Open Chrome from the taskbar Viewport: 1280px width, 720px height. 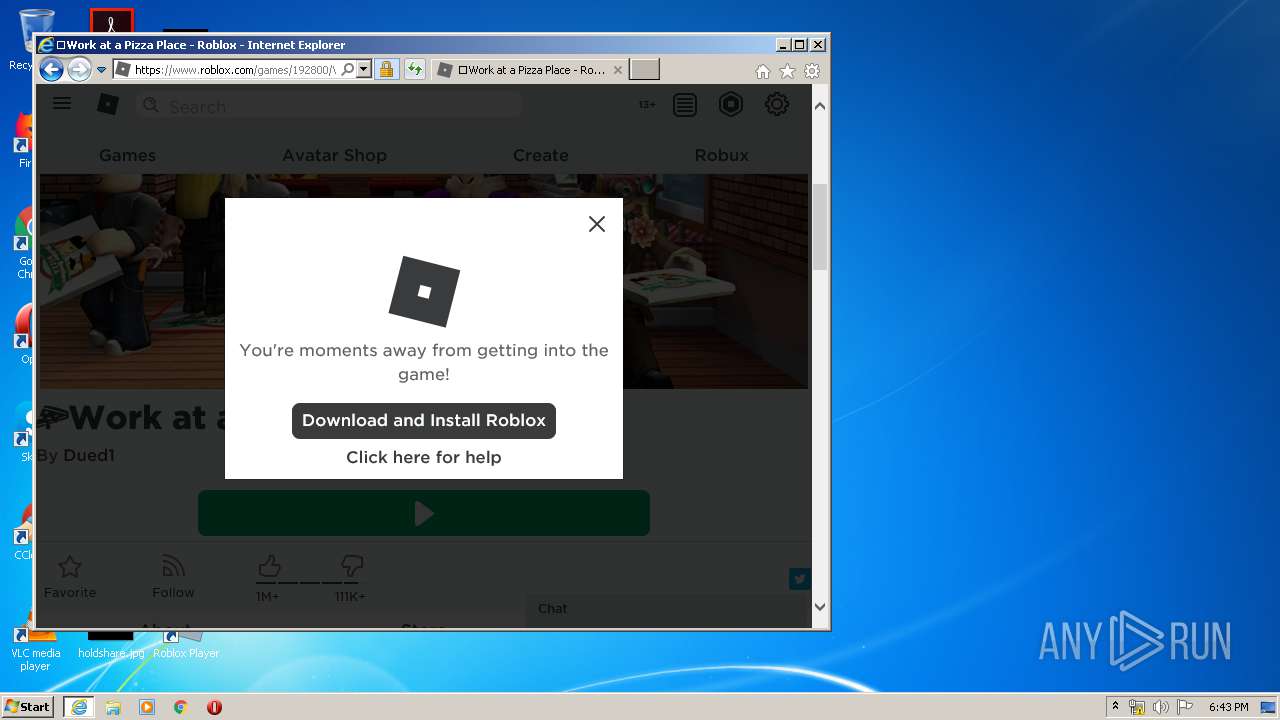[181, 707]
